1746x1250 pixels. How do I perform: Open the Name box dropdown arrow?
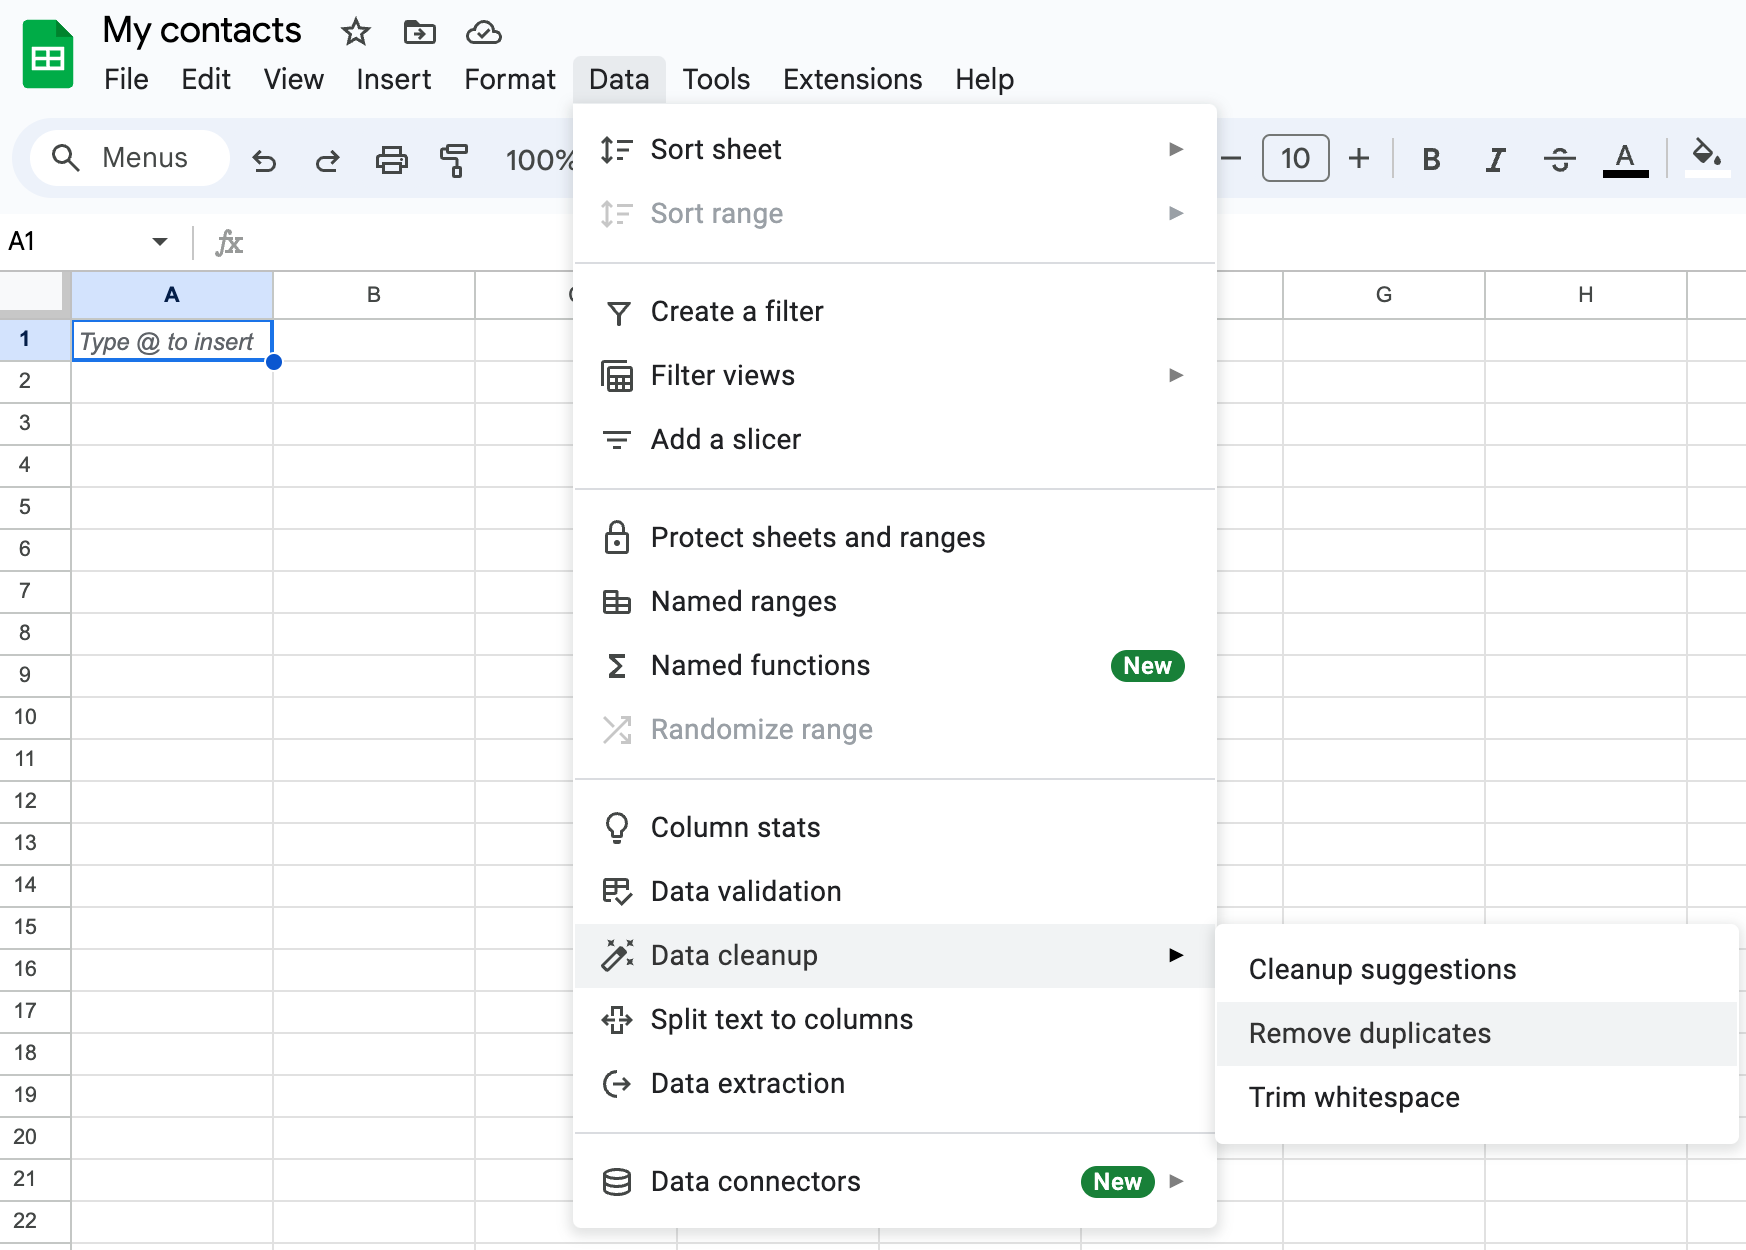(158, 241)
